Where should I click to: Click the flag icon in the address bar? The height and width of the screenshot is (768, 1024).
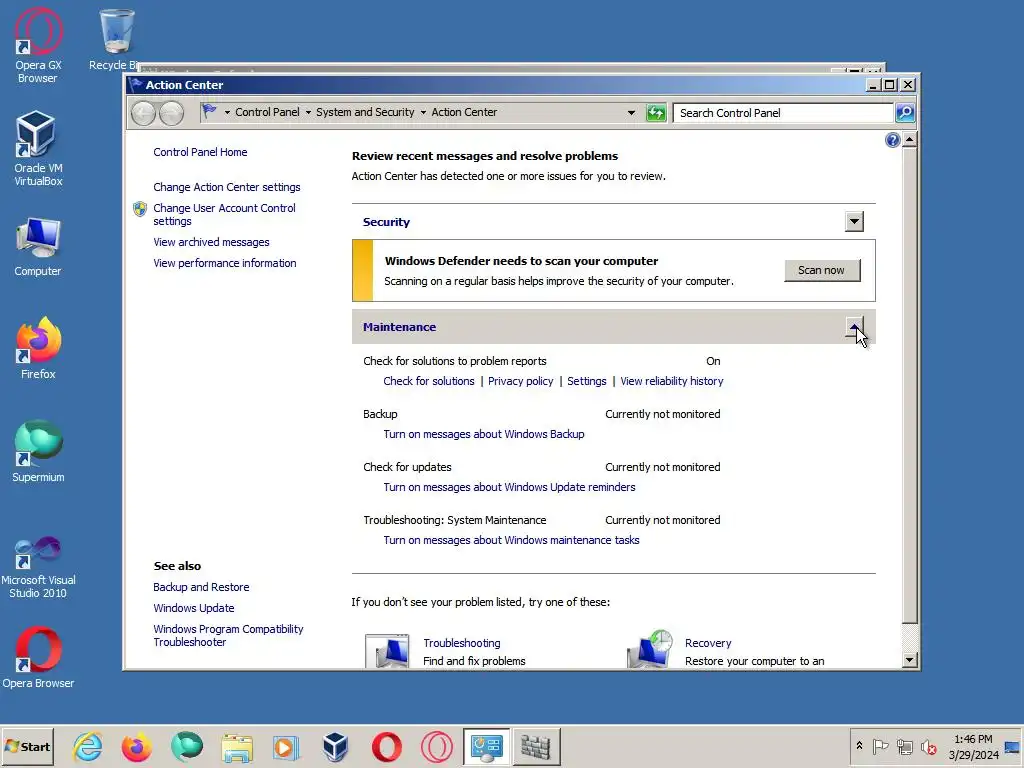point(210,112)
